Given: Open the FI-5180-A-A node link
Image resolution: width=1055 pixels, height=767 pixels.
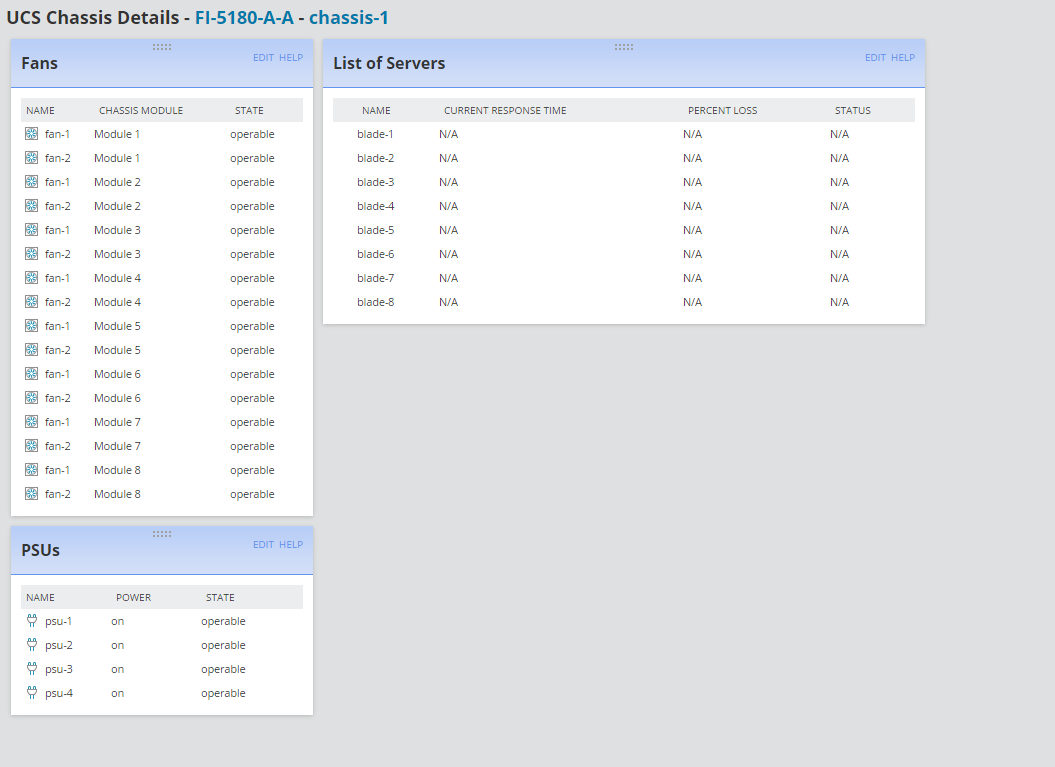Looking at the screenshot, I should click(244, 17).
